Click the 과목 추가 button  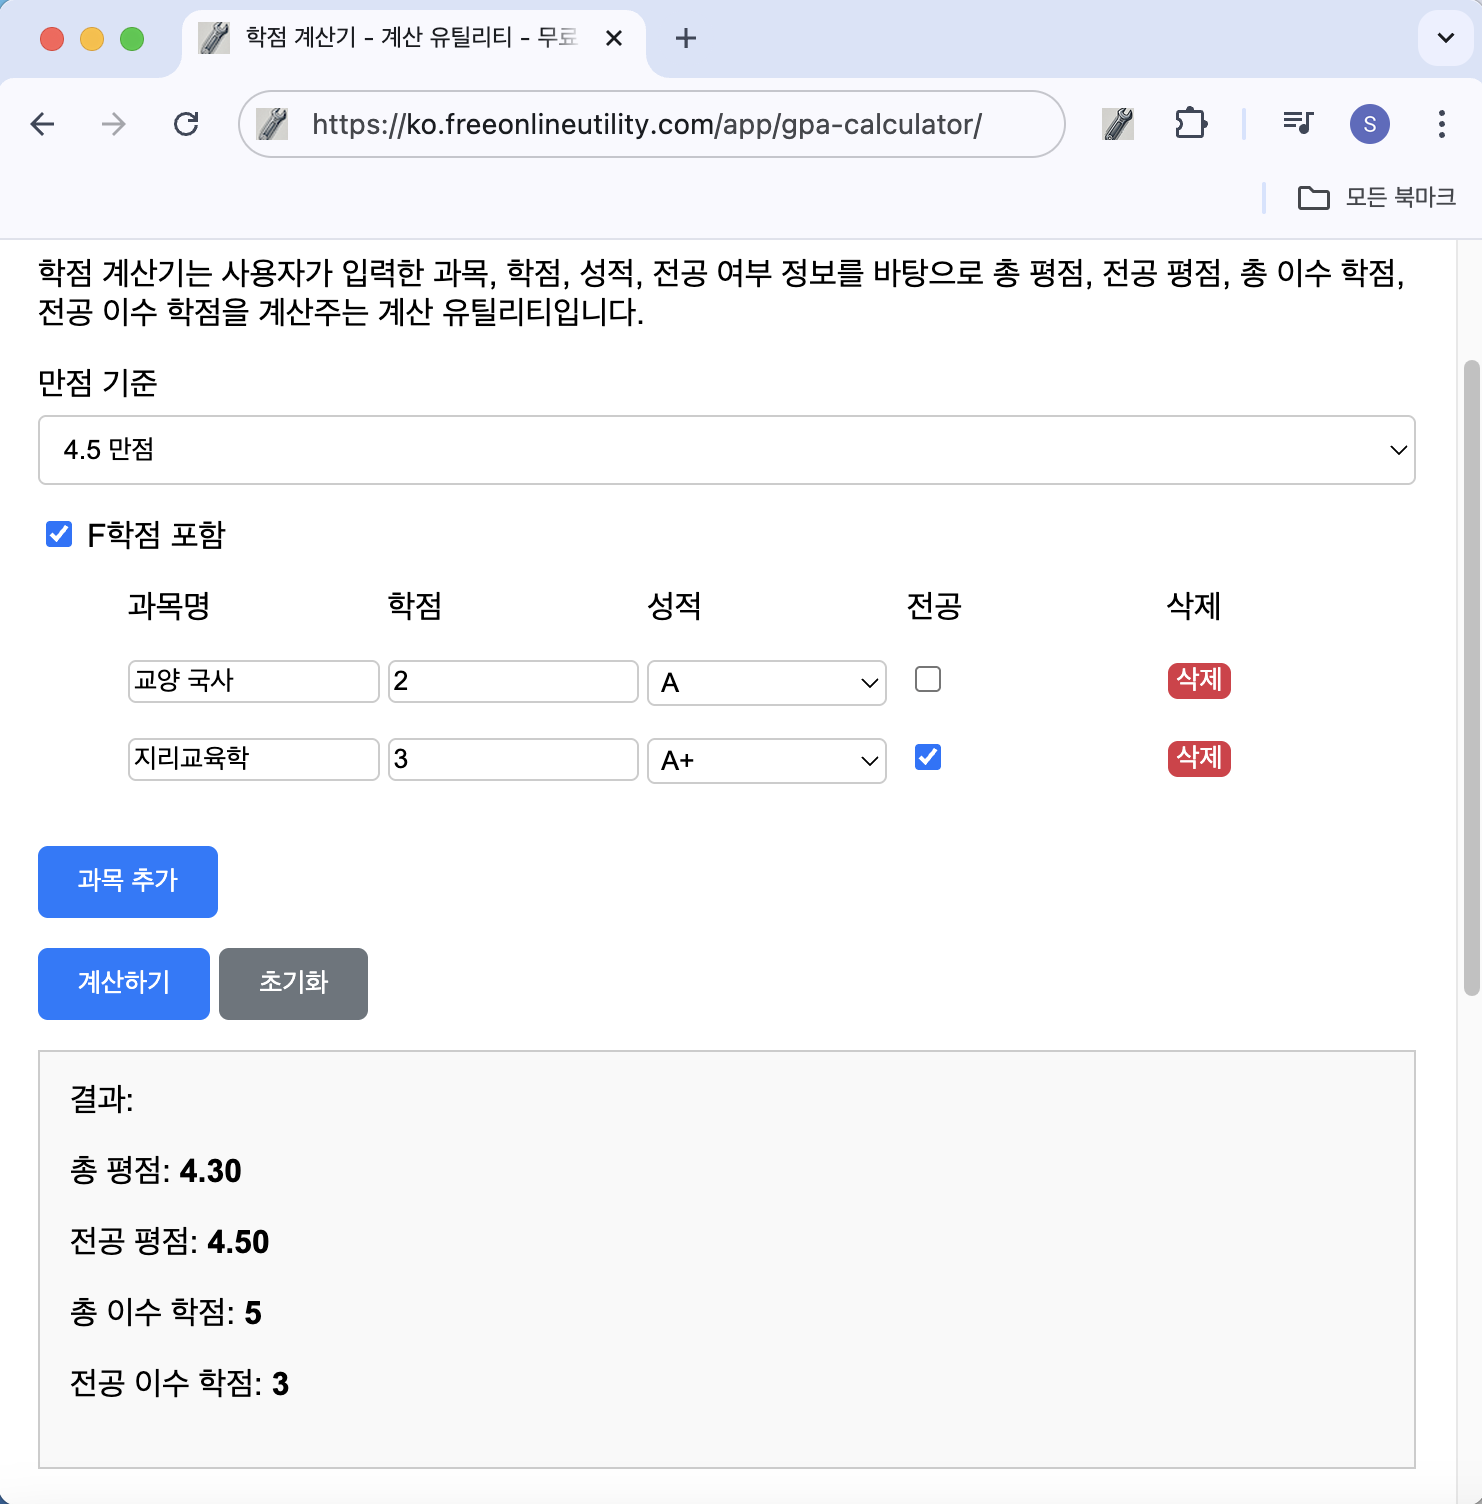click(128, 881)
